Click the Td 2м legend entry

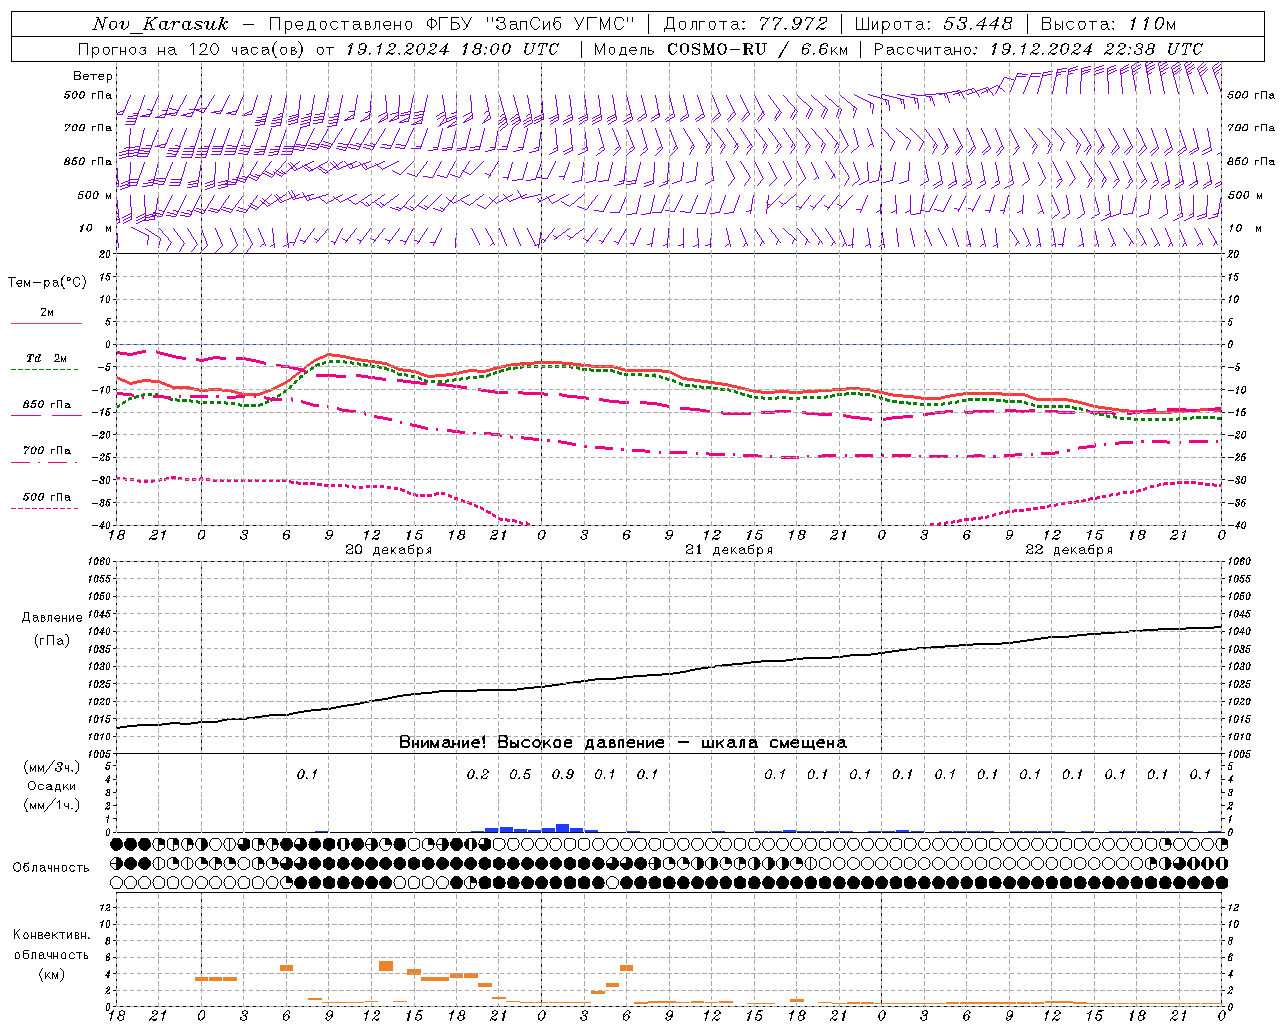tap(47, 358)
